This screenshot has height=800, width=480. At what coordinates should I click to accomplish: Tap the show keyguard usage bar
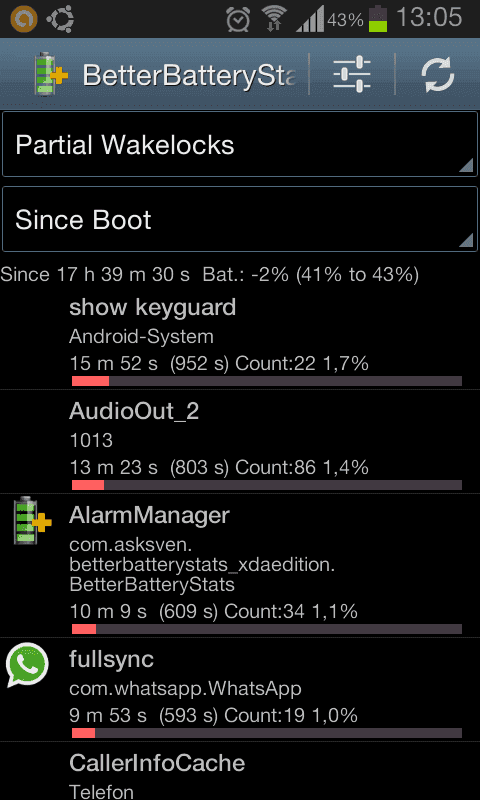[267, 381]
